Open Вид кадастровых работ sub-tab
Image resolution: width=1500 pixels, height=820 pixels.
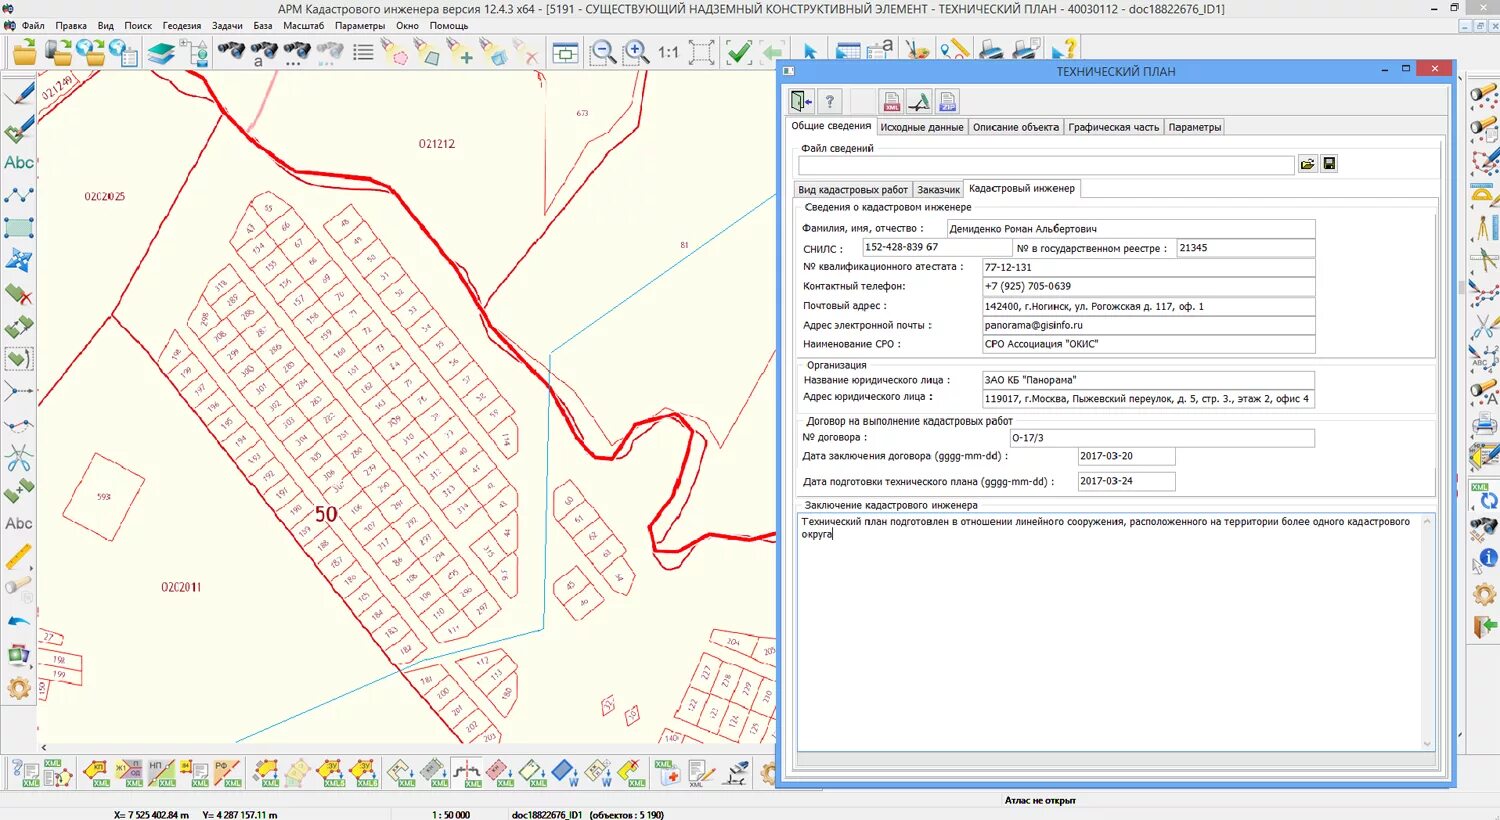[x=853, y=189]
